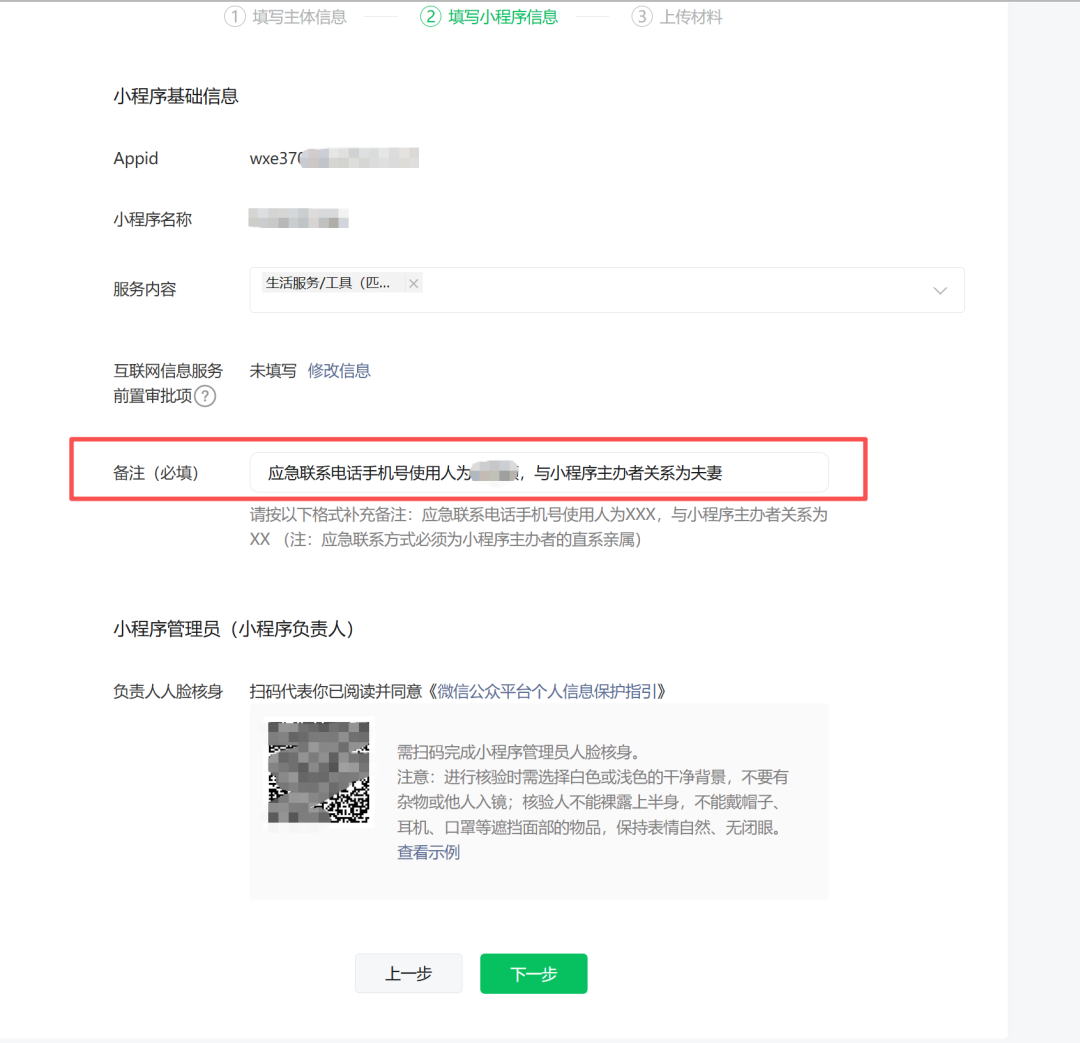Click step 3 上传材料

point(677,17)
